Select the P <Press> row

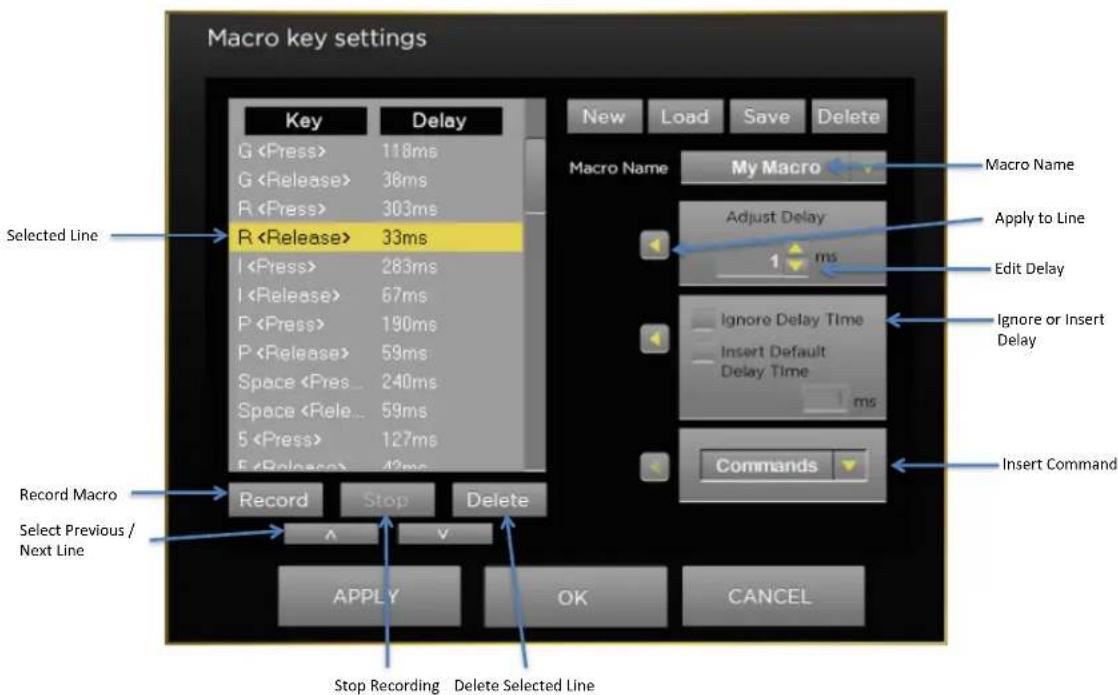(x=376, y=324)
